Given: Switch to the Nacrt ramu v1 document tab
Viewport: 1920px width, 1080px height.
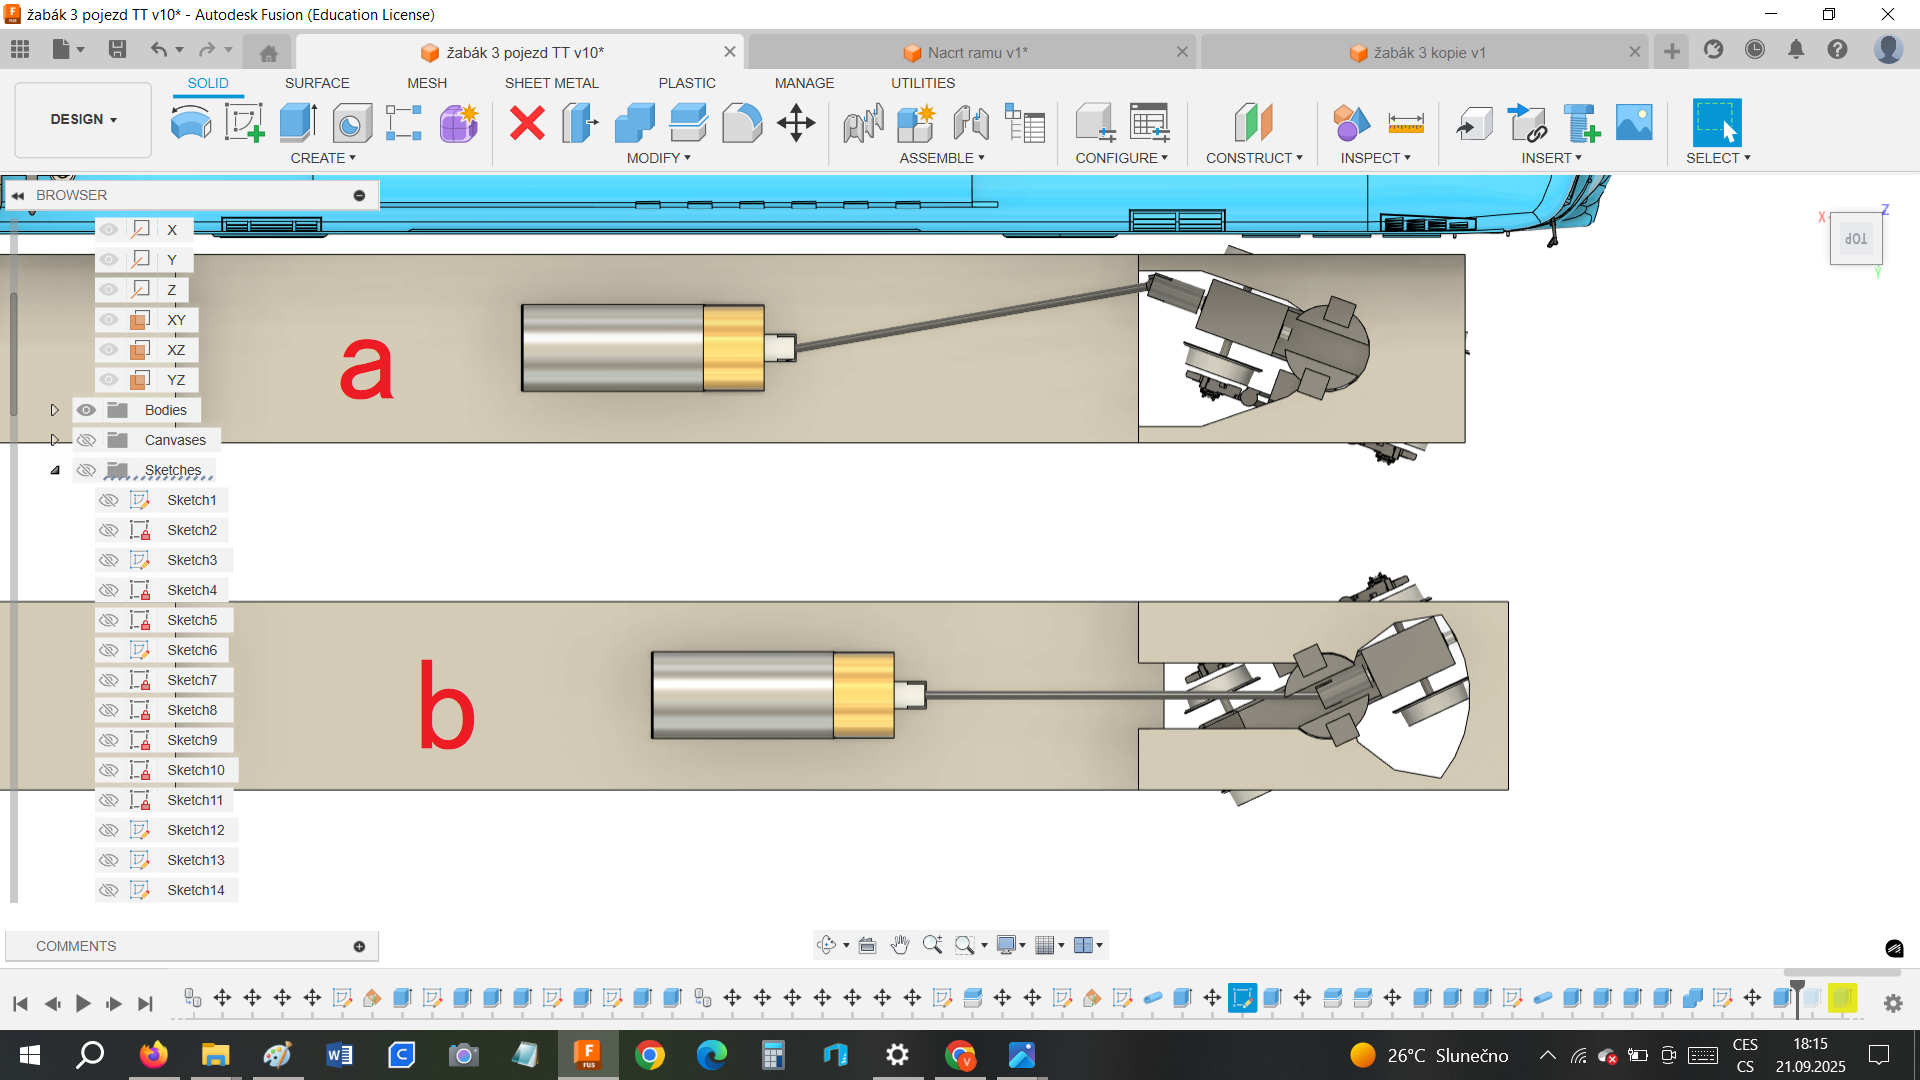Looking at the screenshot, I should [976, 52].
